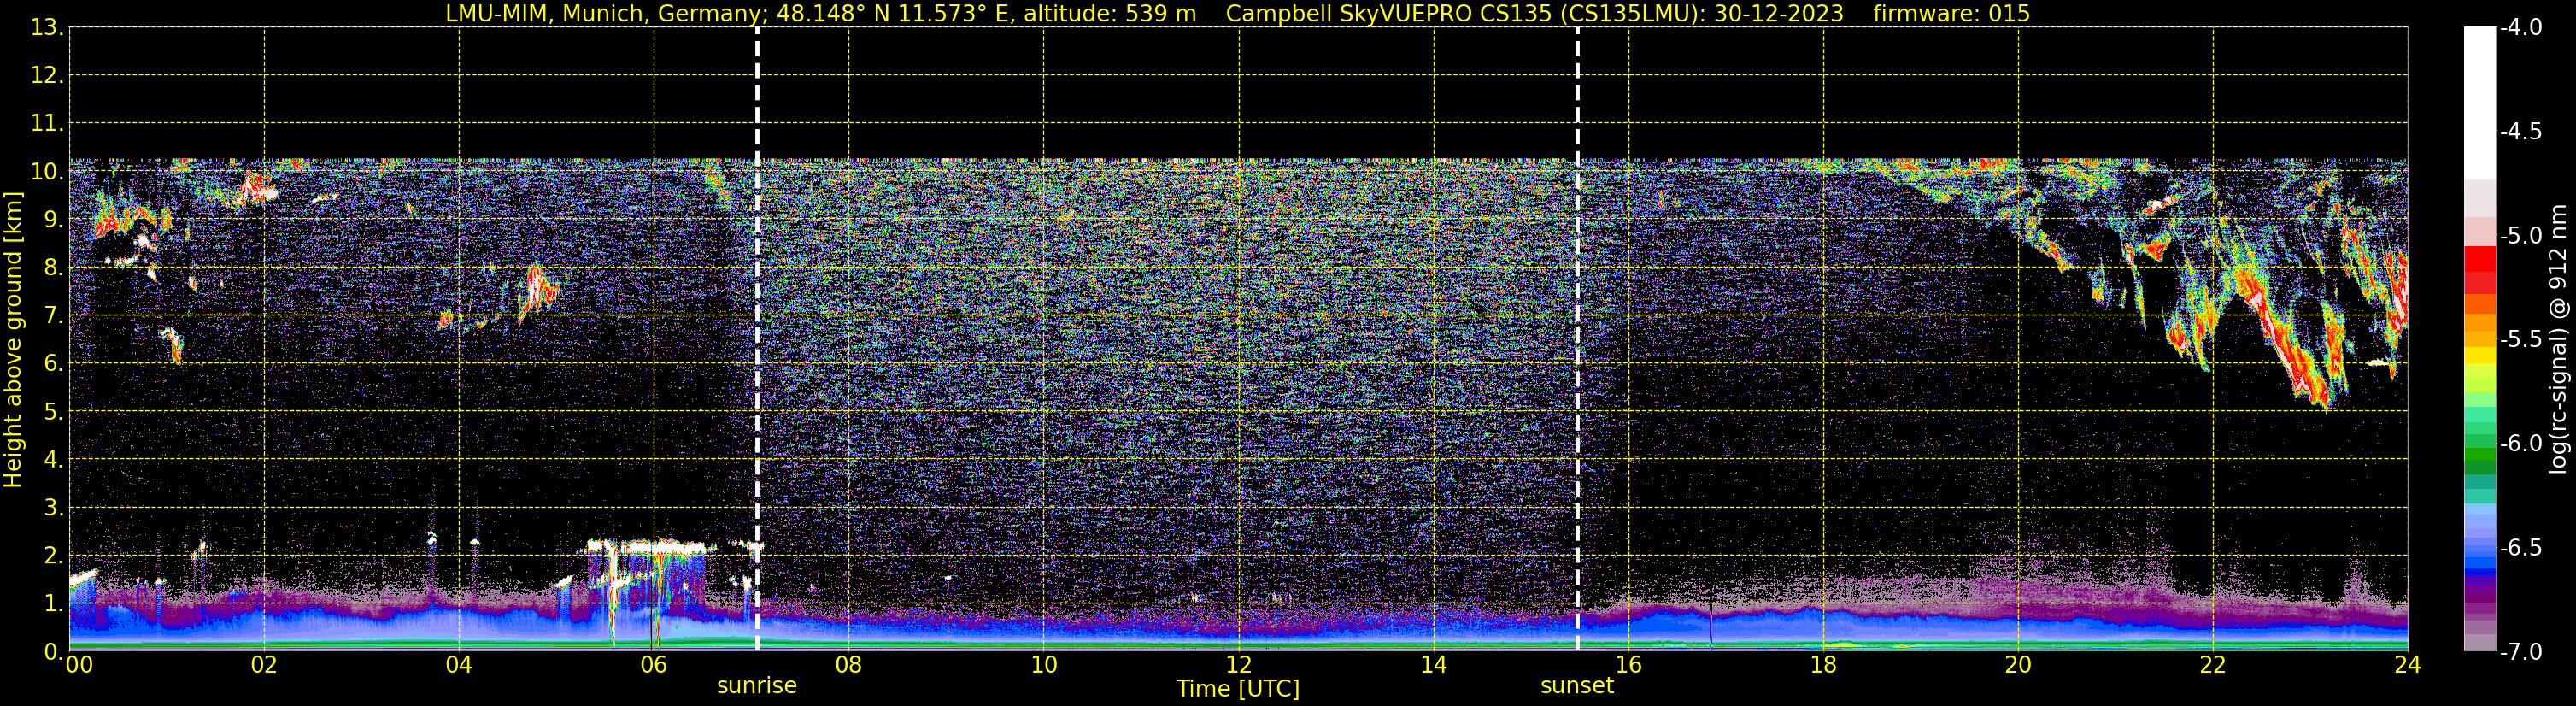Click y-axis tick label "13."
Image resolution: width=2576 pixels, height=706 pixels.
(x=47, y=28)
